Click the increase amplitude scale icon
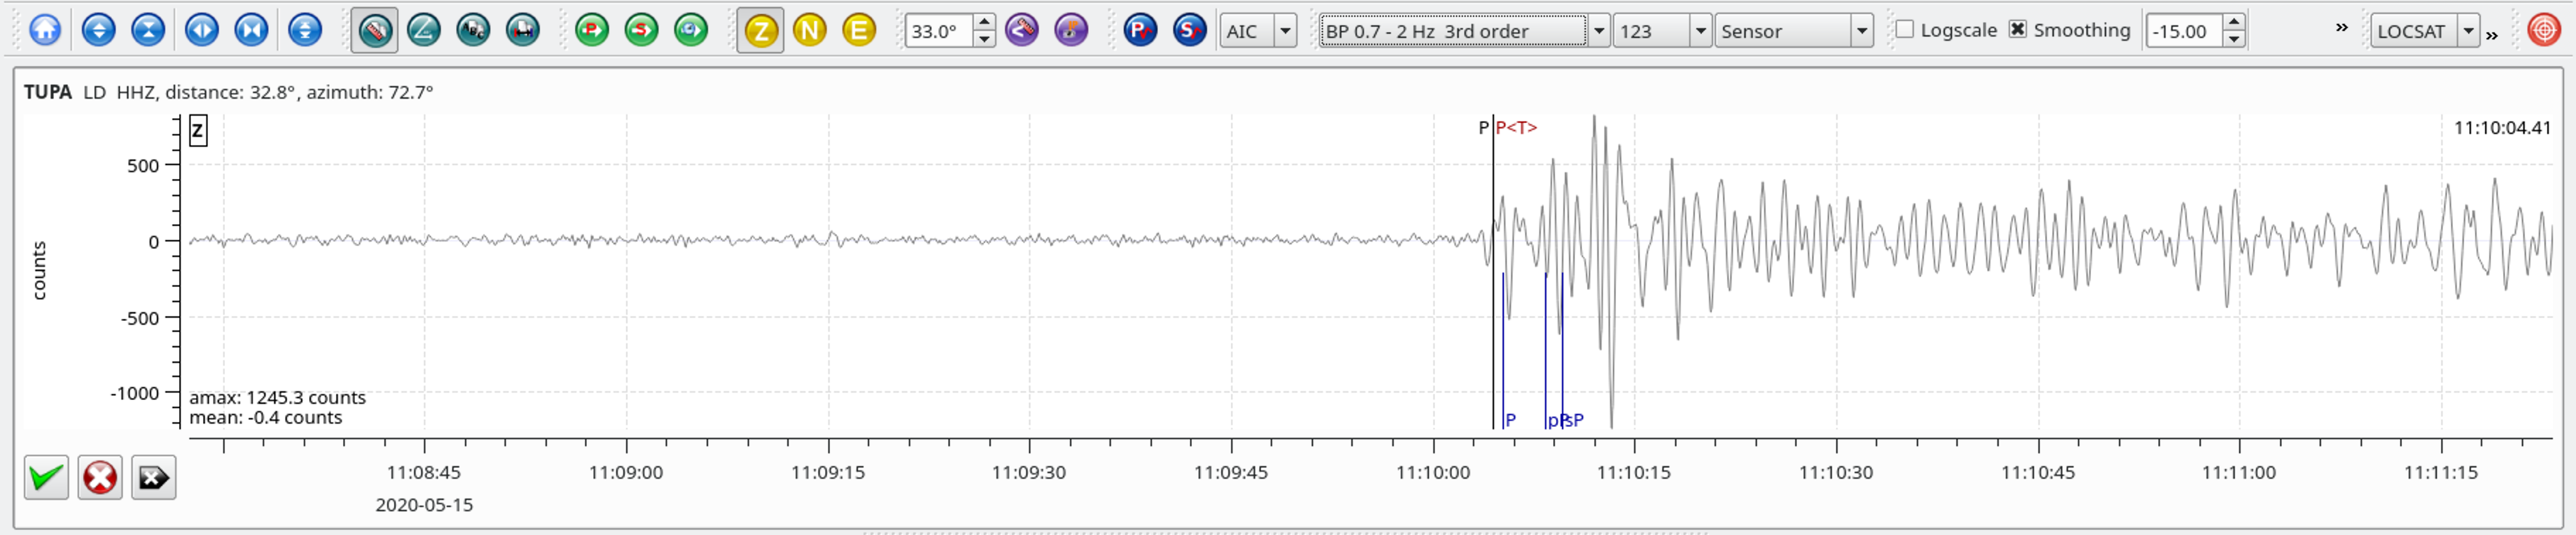 coord(98,30)
